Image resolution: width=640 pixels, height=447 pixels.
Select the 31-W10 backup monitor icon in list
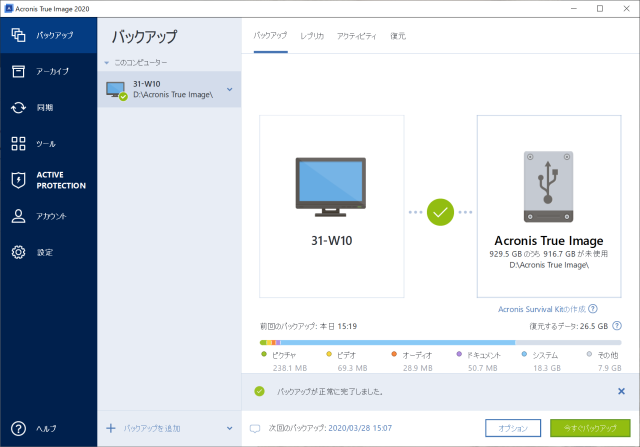point(117,91)
